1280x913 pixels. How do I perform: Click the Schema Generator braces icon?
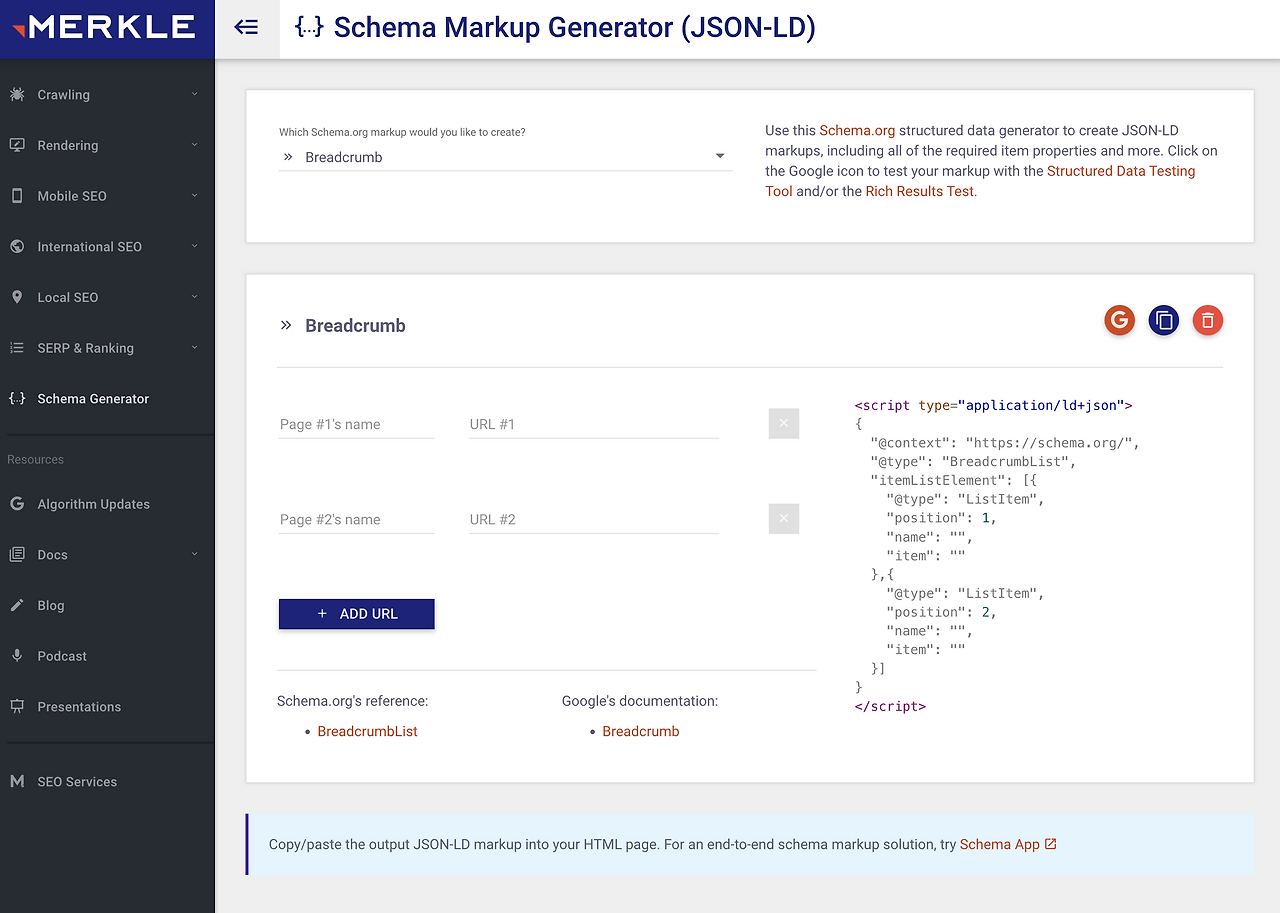[x=17, y=398]
